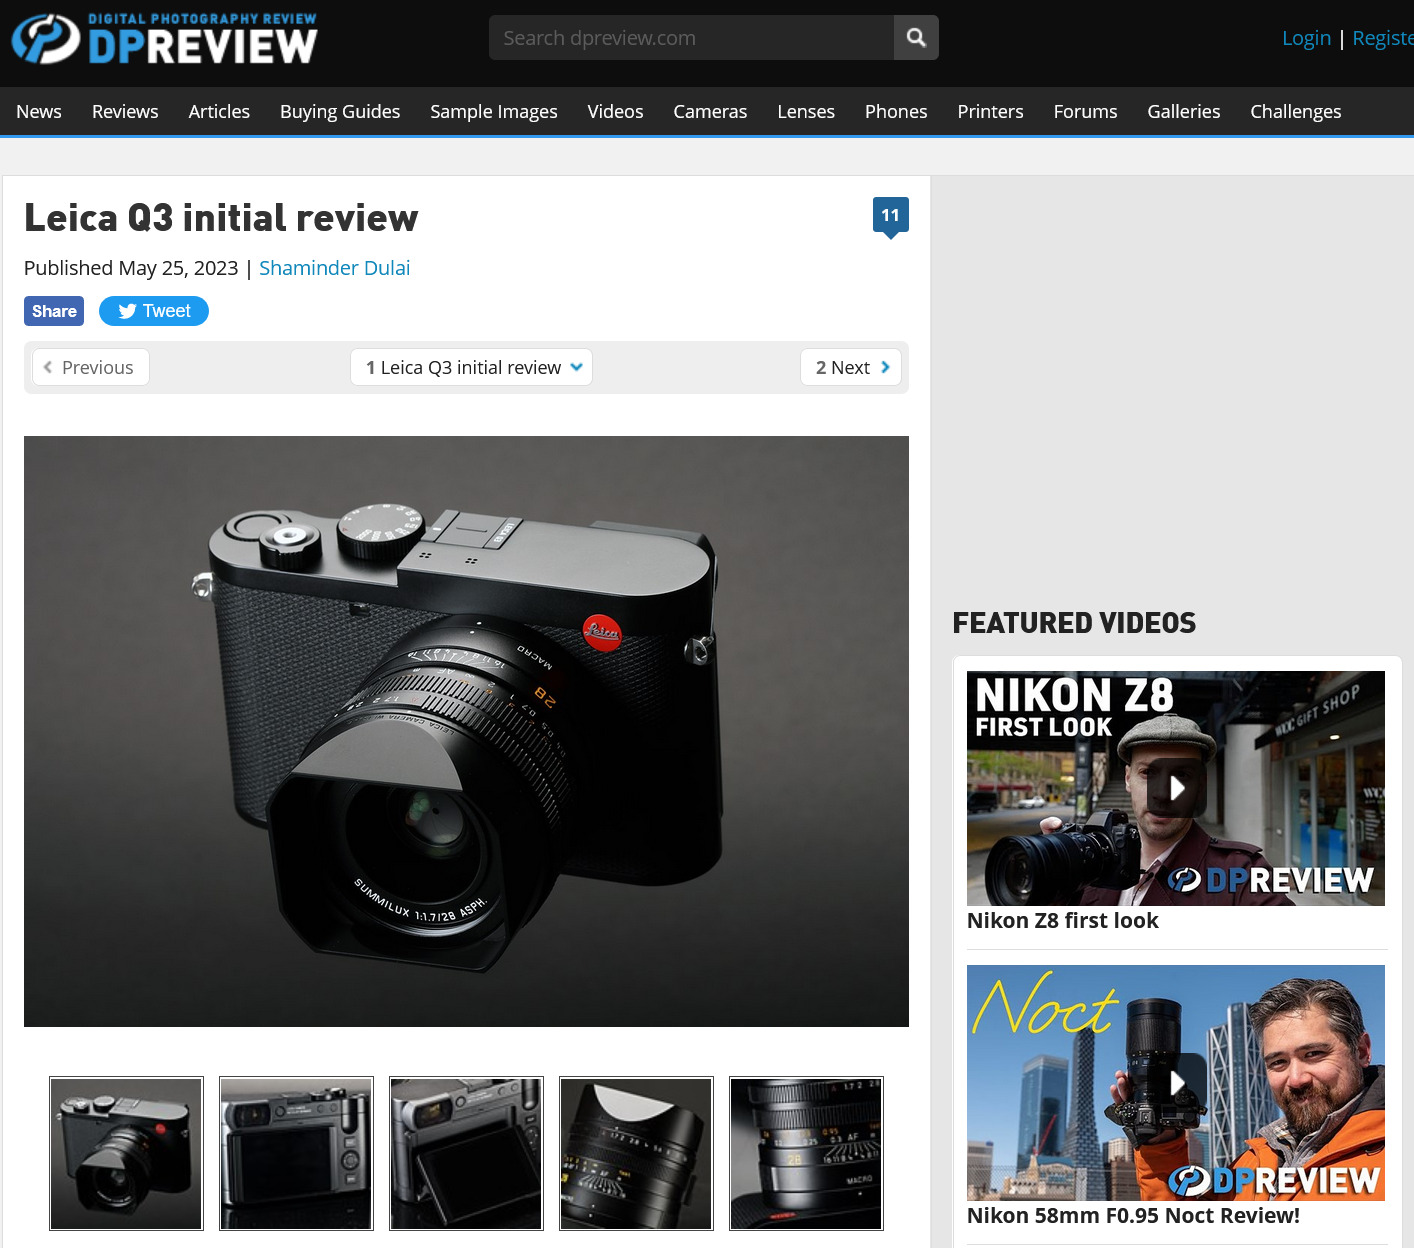
Task: Play the Nikon 58mm Noct review video
Action: click(1176, 1082)
